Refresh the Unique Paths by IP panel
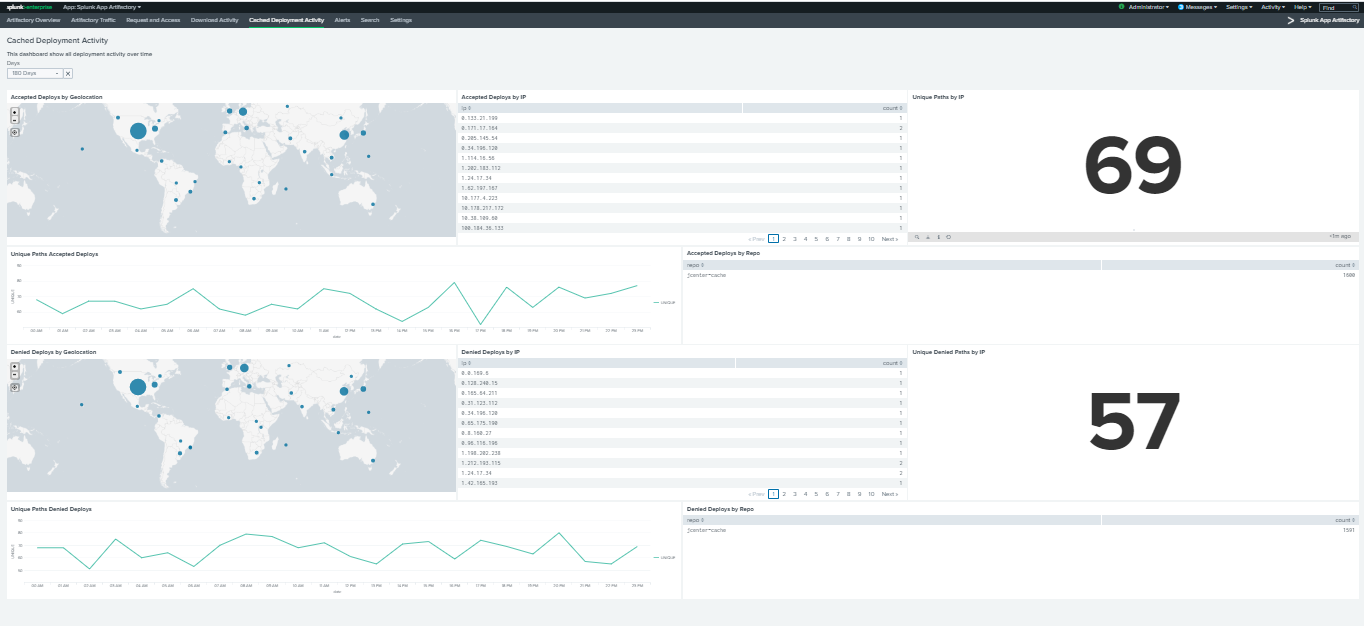 950,237
